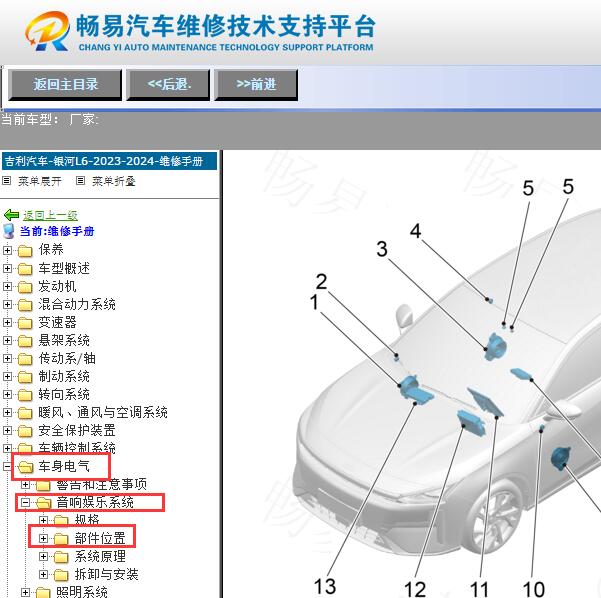601x598 pixels.
Task: Expand the 混合动力系统 tree node
Action: pyautogui.click(x=7, y=304)
